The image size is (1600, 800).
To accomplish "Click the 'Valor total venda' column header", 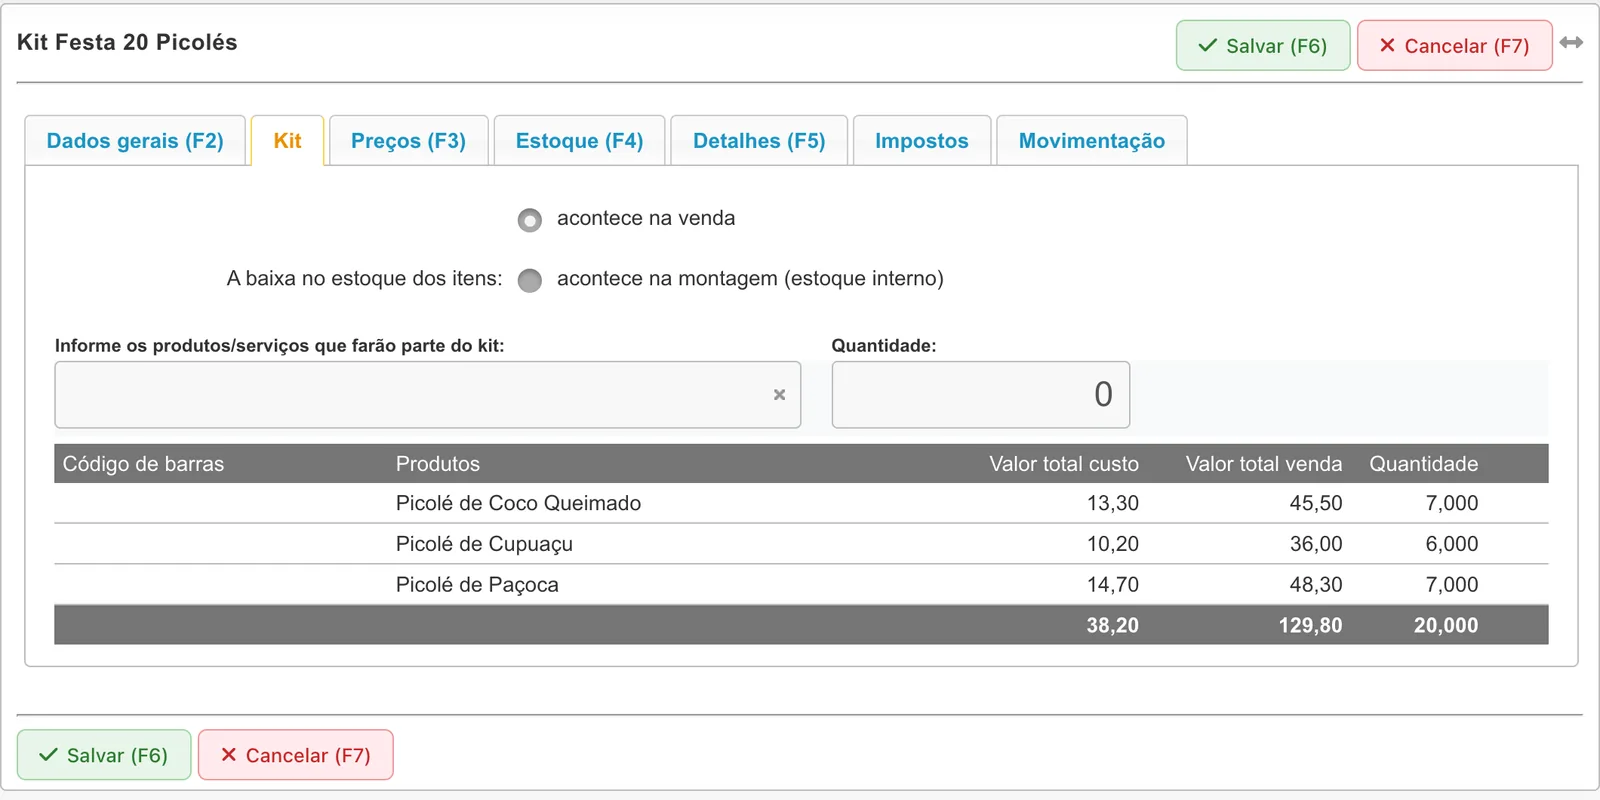I will [x=1264, y=464].
